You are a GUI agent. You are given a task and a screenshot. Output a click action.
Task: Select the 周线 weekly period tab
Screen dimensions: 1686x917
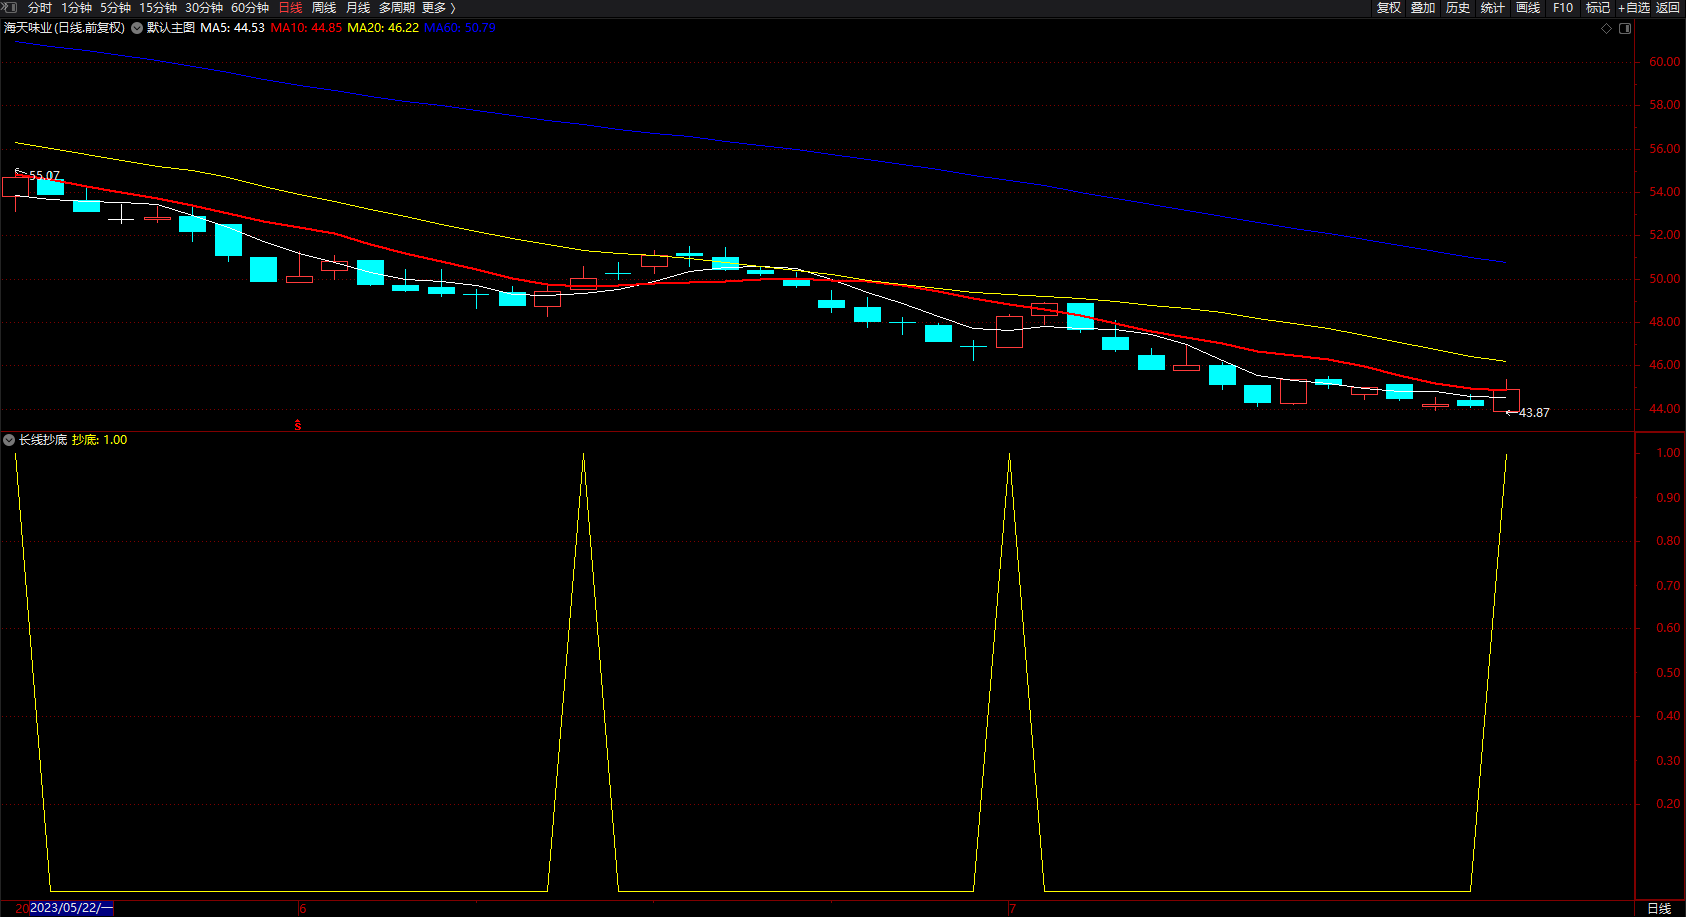(324, 8)
